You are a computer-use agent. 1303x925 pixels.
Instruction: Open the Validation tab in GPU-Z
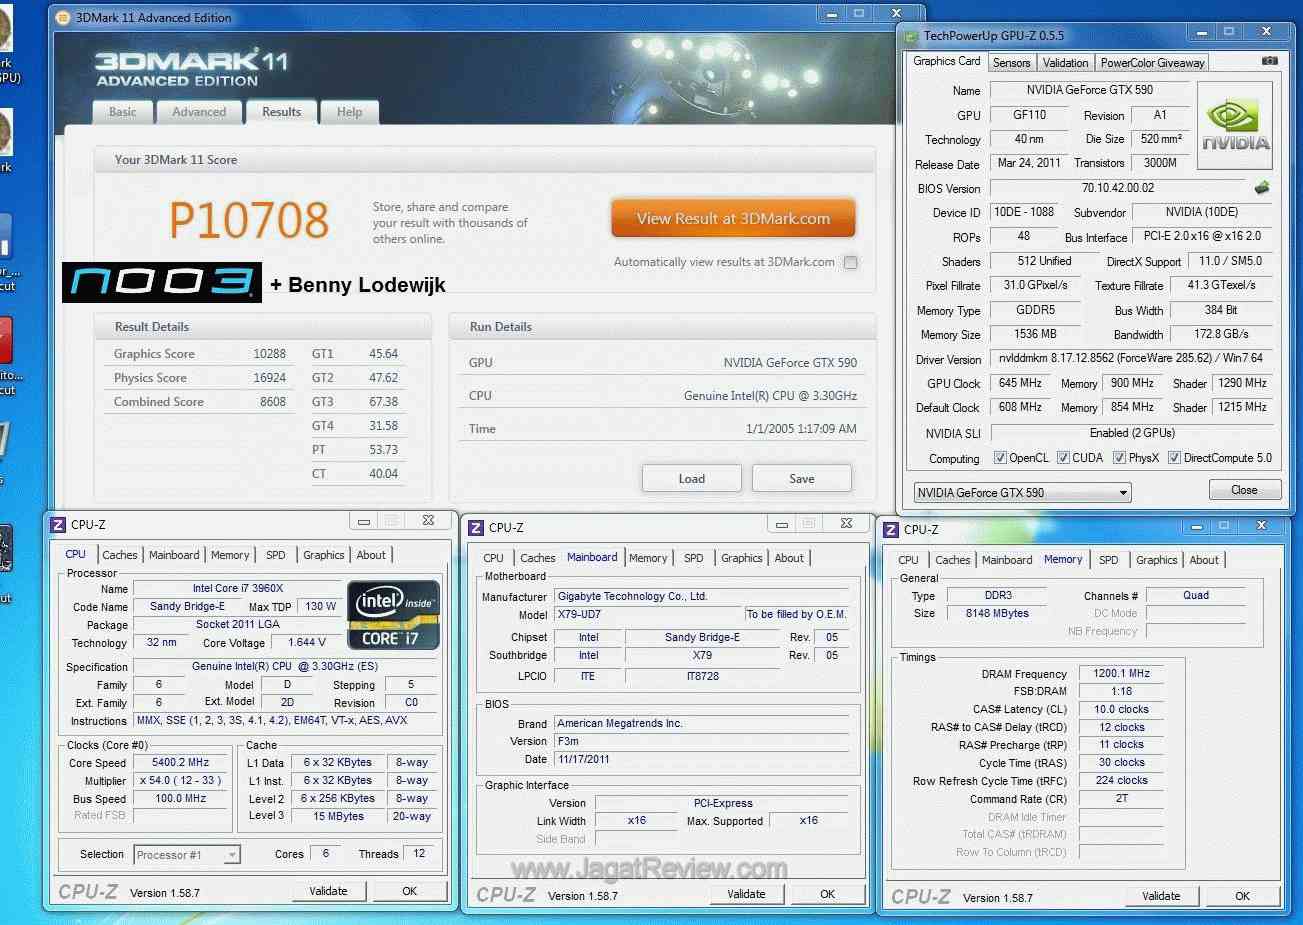coord(1065,62)
